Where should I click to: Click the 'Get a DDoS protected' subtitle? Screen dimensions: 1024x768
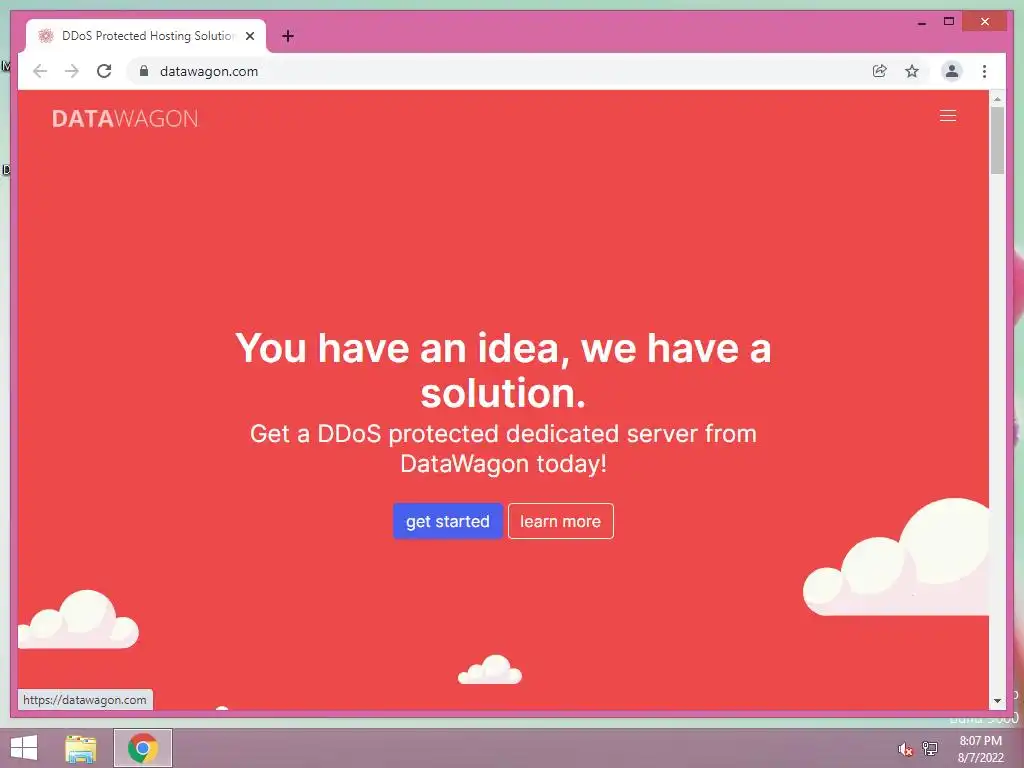(503, 449)
